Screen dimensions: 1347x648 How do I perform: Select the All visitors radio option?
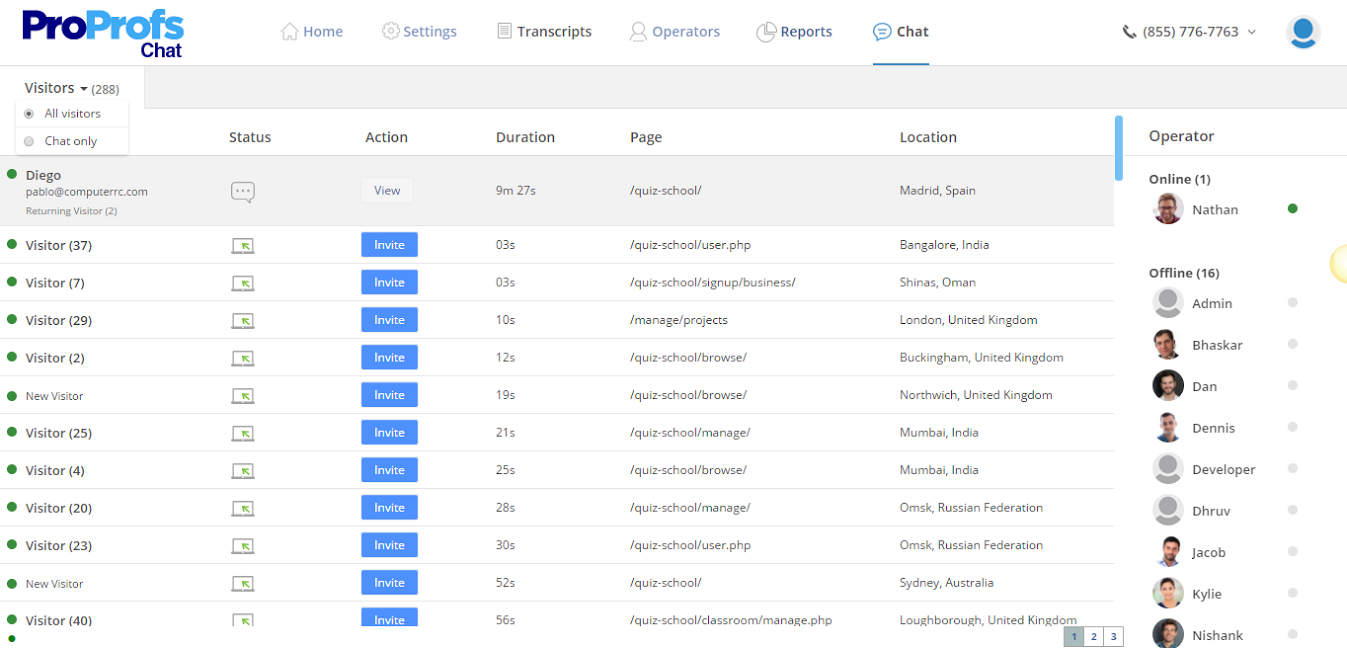click(x=29, y=114)
